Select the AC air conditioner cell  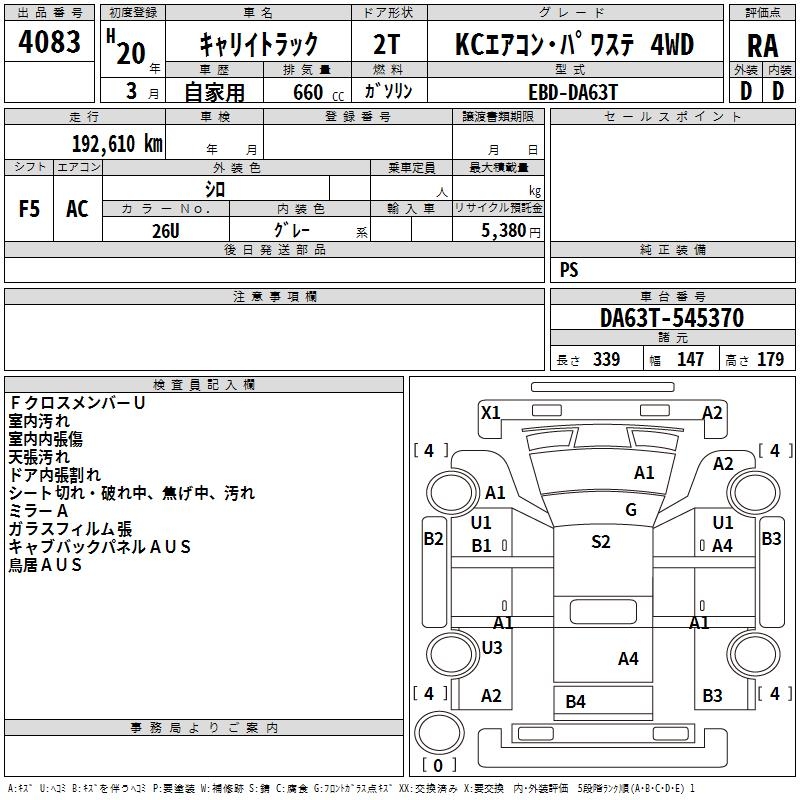pos(77,208)
